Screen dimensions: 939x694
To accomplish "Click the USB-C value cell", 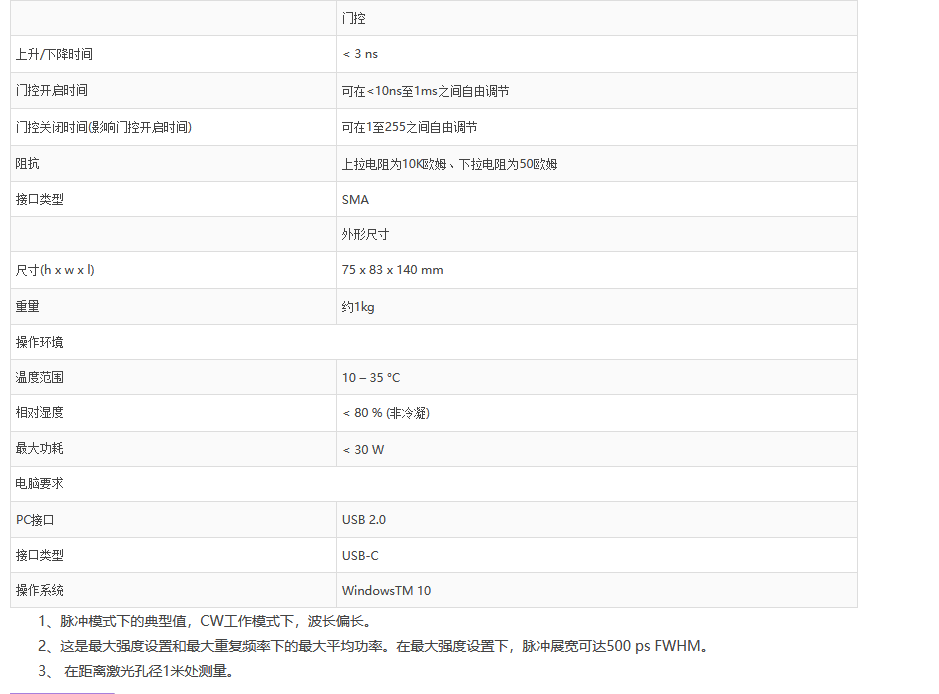I will (360, 555).
